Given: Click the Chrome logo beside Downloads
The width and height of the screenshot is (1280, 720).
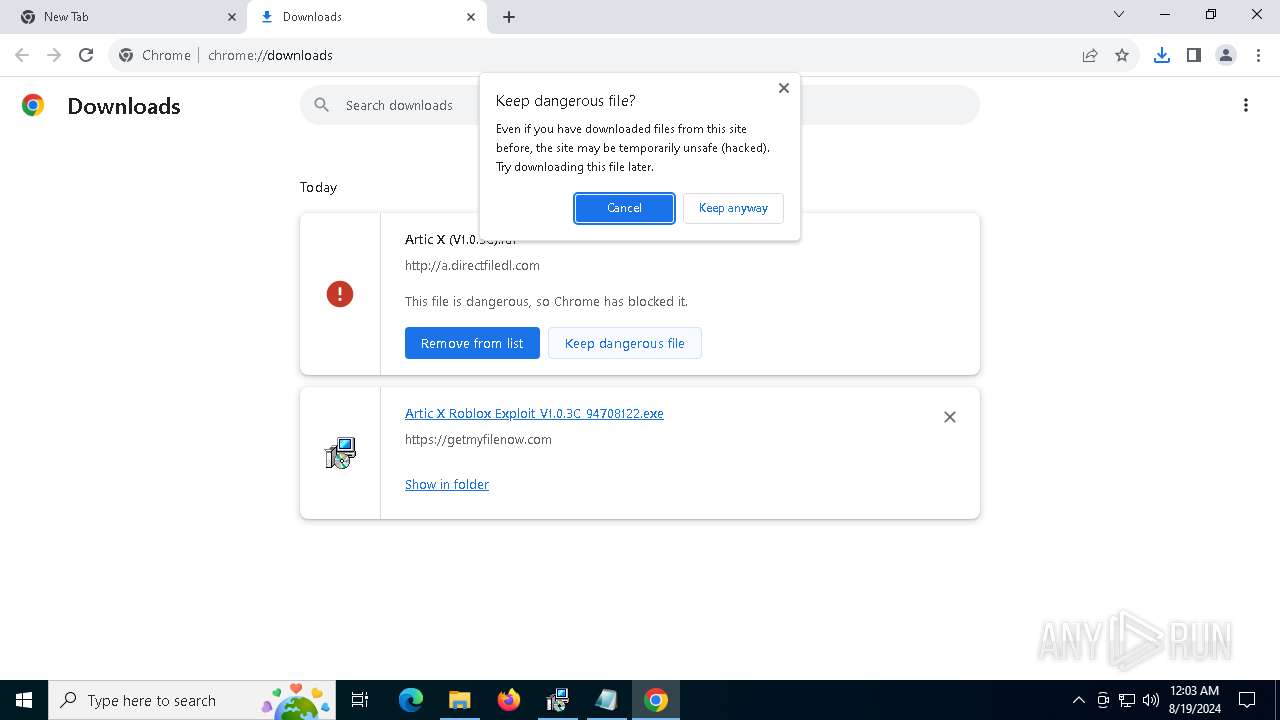Looking at the screenshot, I should click(x=33, y=105).
